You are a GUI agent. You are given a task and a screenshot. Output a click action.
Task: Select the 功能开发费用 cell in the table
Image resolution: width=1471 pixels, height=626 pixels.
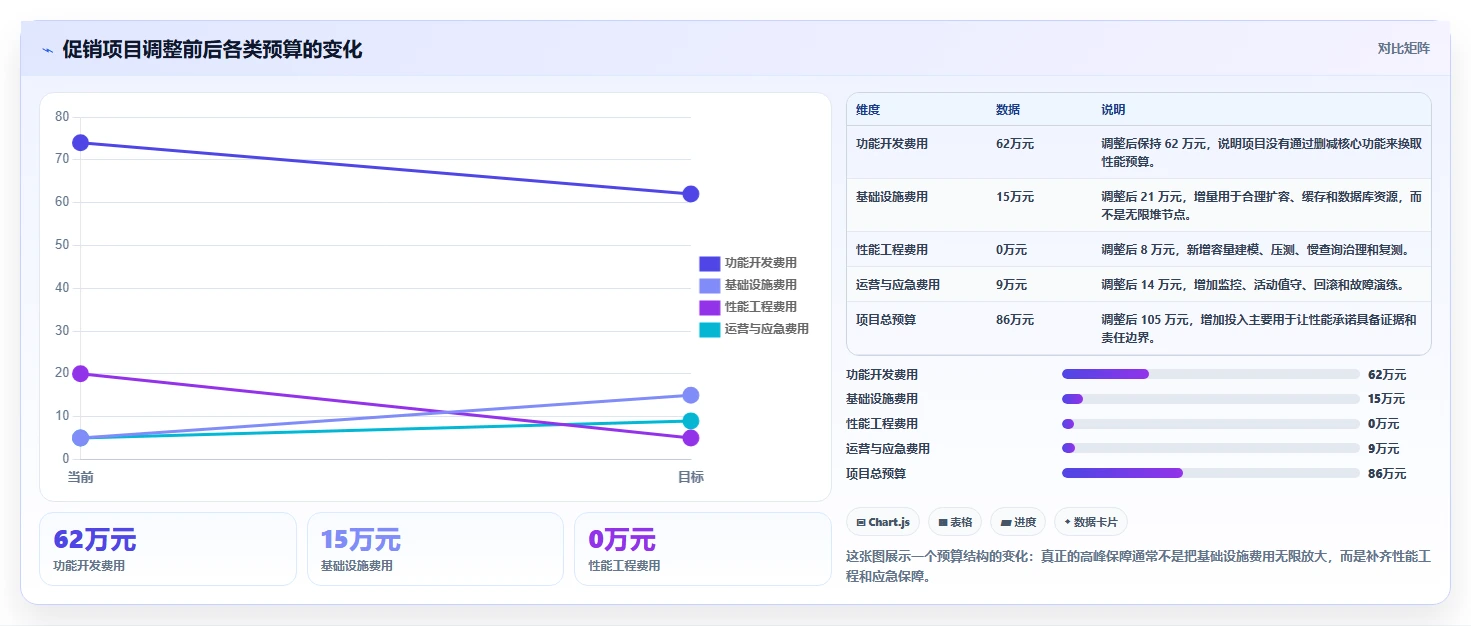892,144
